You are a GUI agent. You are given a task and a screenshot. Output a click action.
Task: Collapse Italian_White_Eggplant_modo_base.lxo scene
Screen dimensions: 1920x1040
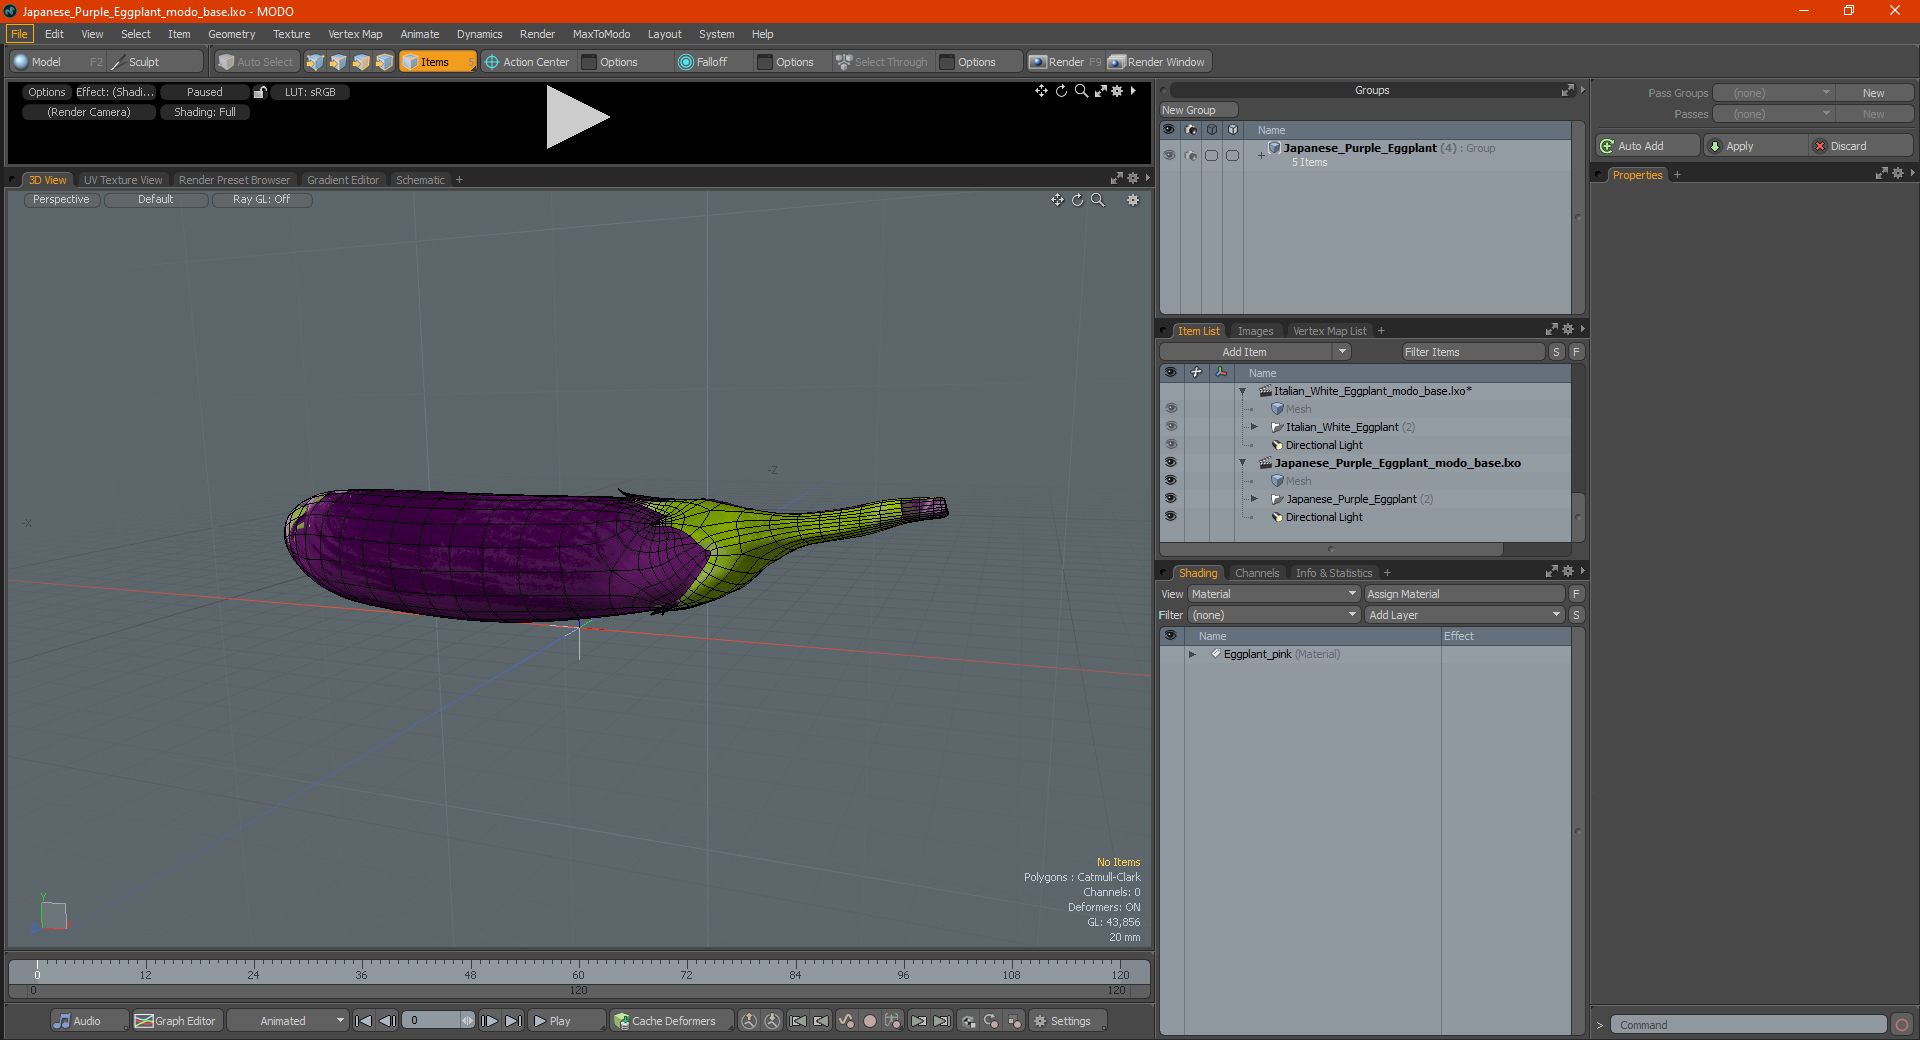point(1243,391)
